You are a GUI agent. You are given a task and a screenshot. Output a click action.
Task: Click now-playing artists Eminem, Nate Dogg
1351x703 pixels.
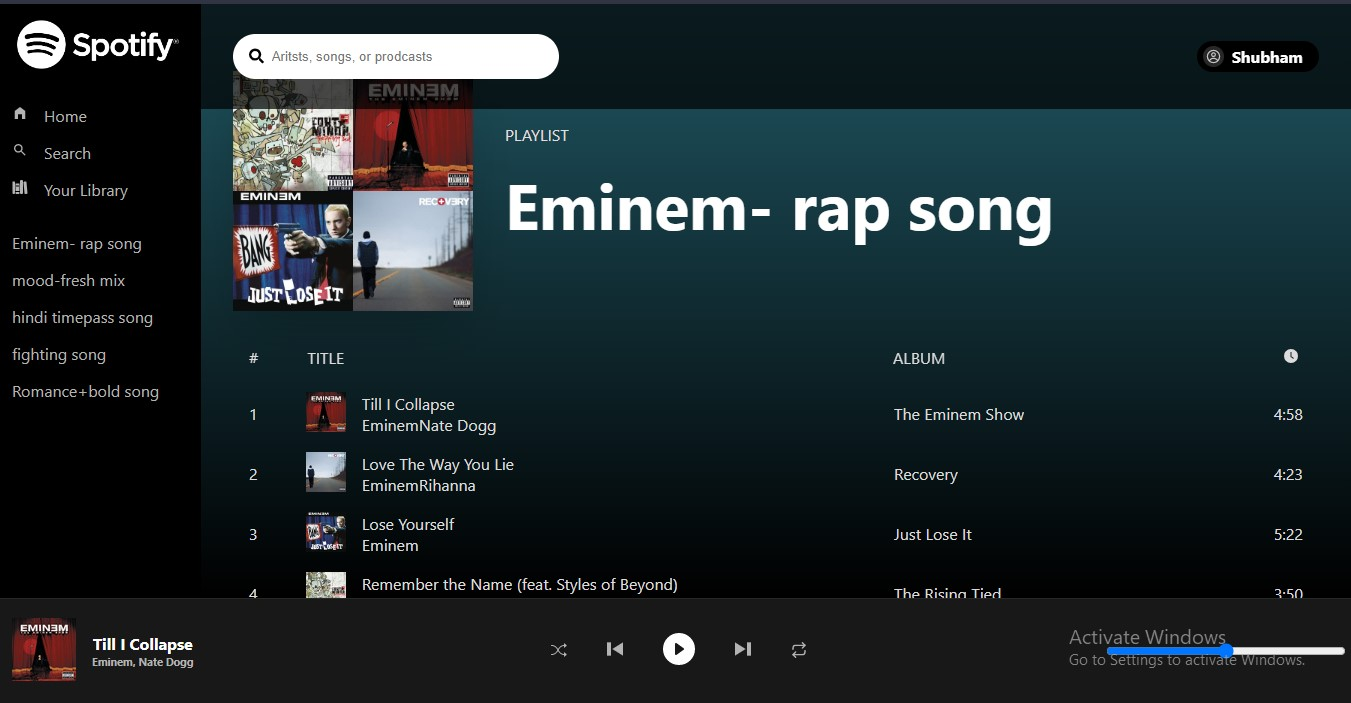click(143, 662)
